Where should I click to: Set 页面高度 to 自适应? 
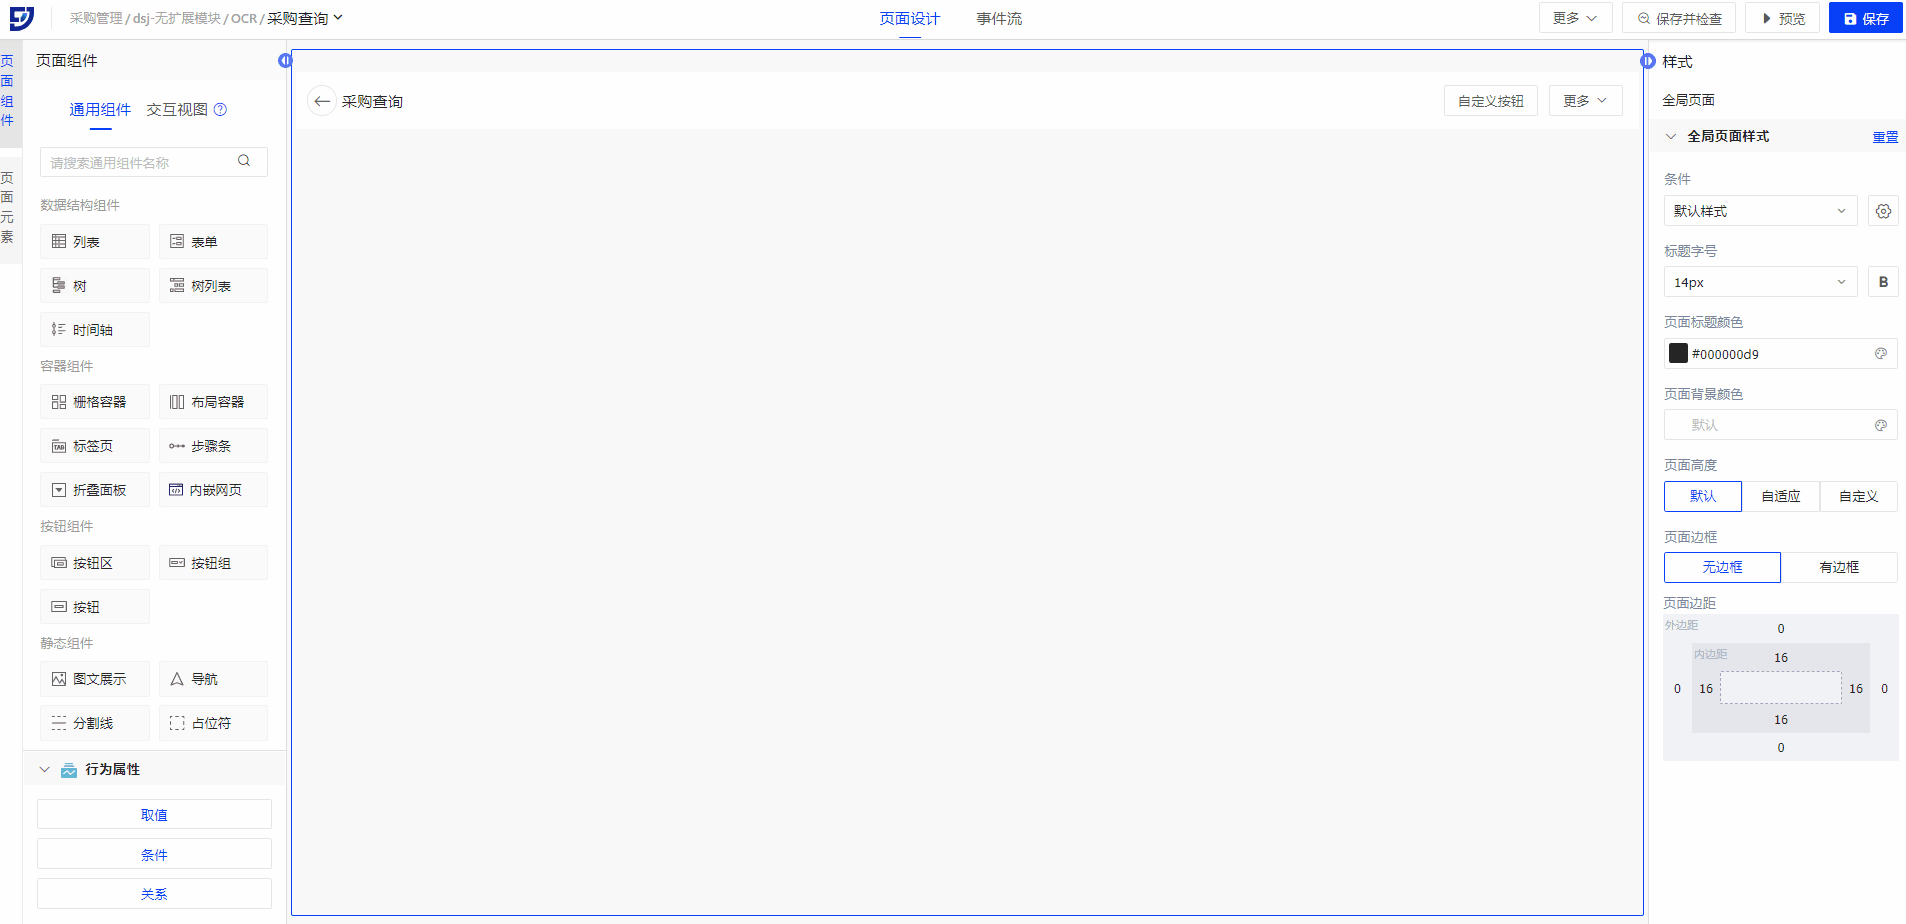coord(1781,496)
